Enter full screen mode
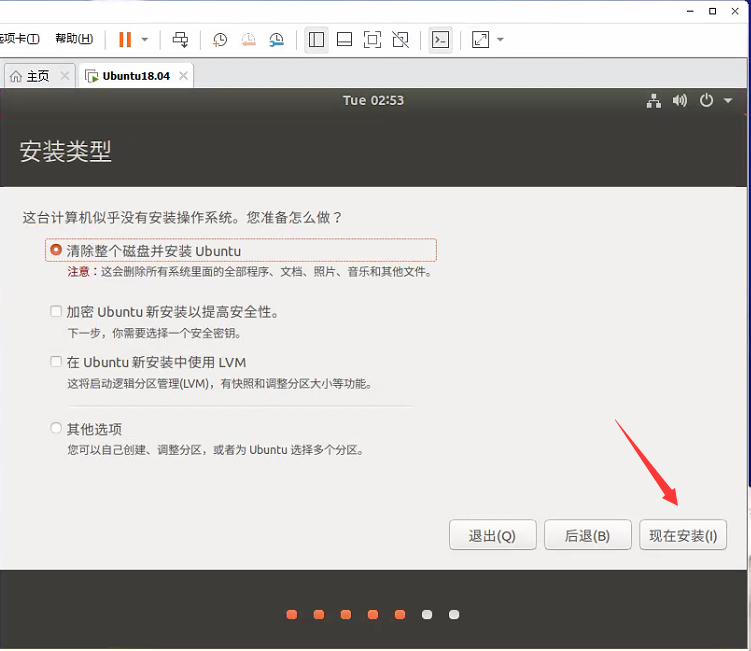Screen dimensions: 751x651 click(372, 39)
